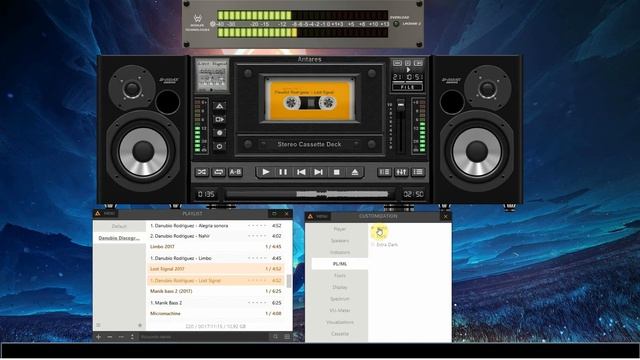Click the Lost Signal 2017 group header

point(216,269)
